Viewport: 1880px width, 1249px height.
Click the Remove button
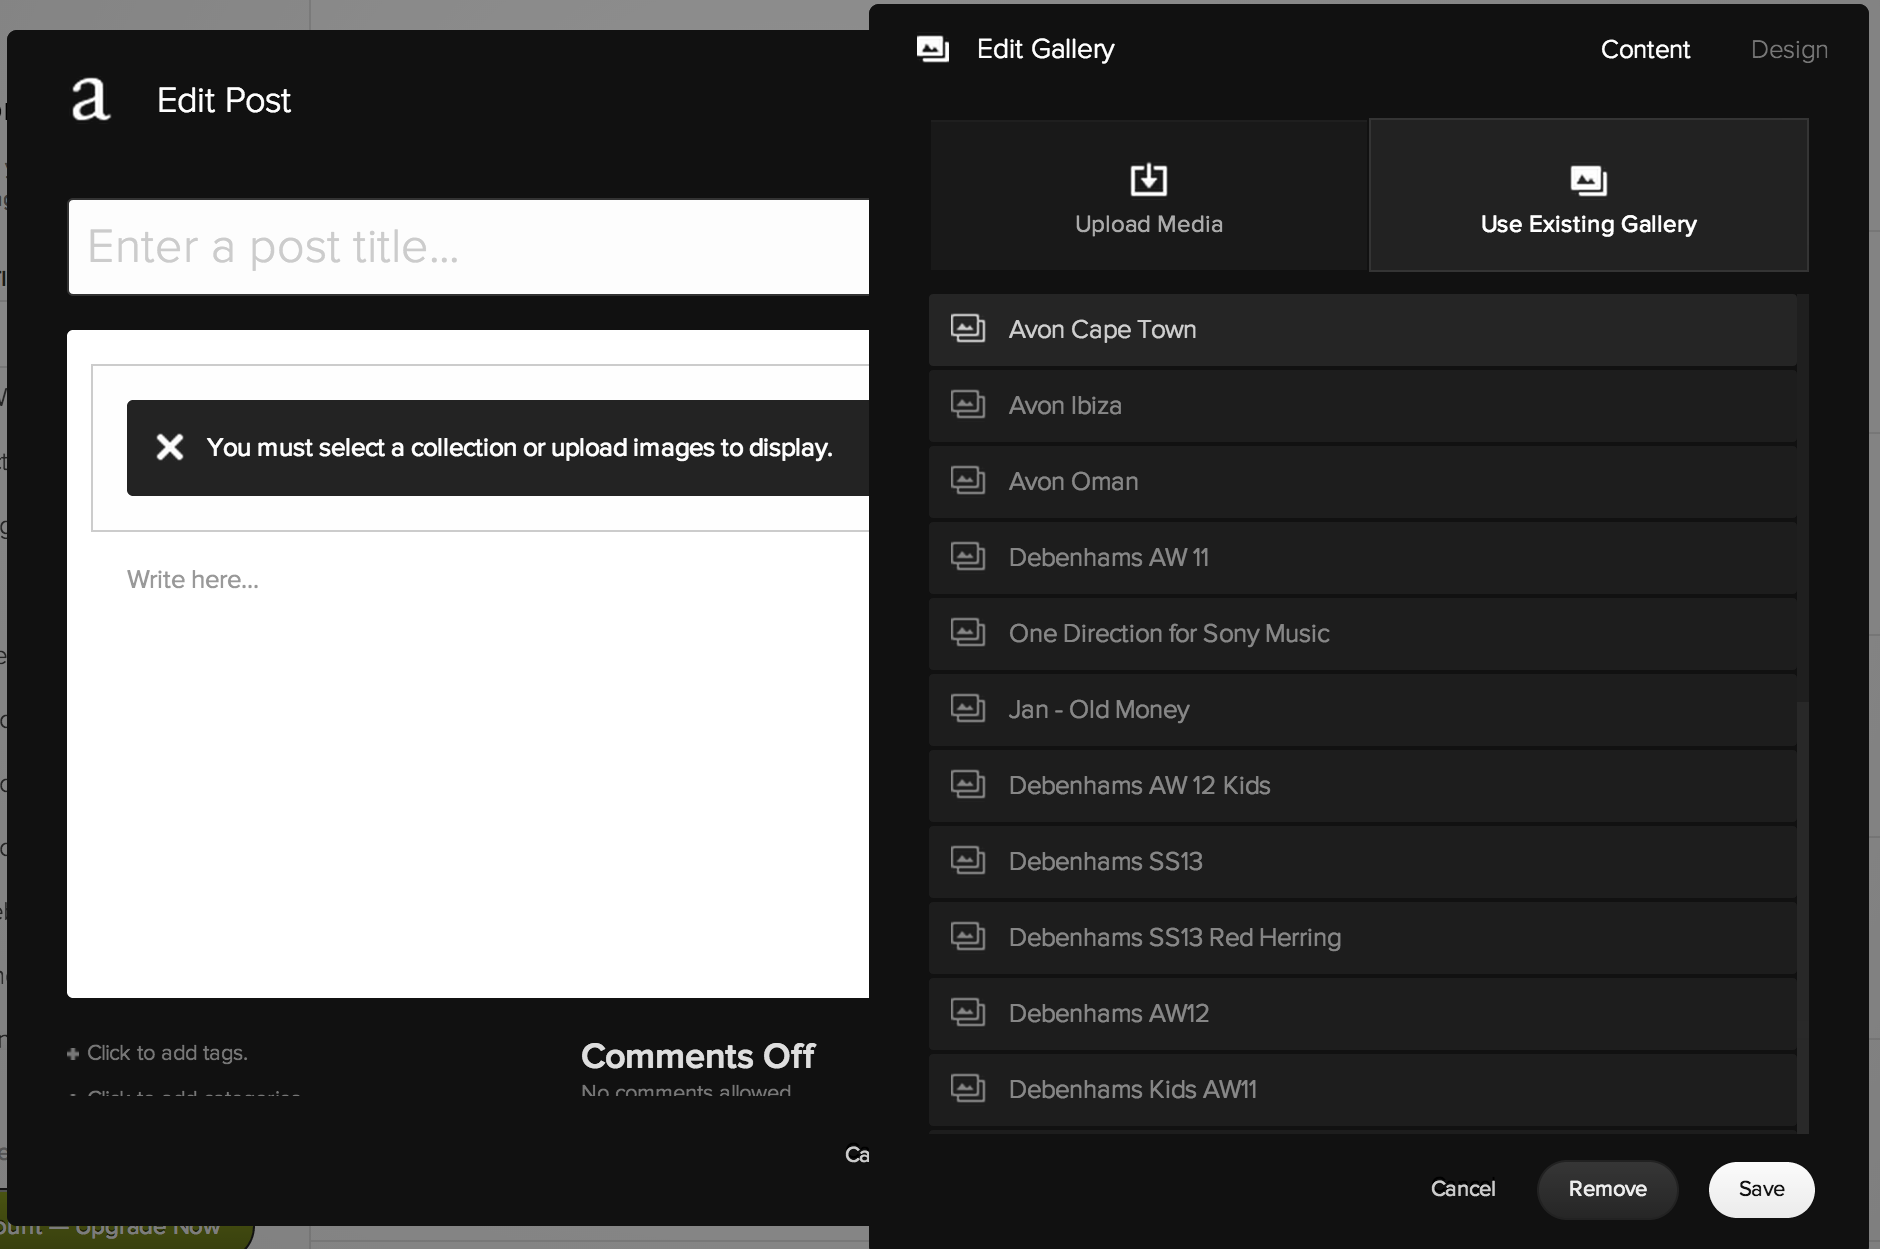click(x=1607, y=1189)
